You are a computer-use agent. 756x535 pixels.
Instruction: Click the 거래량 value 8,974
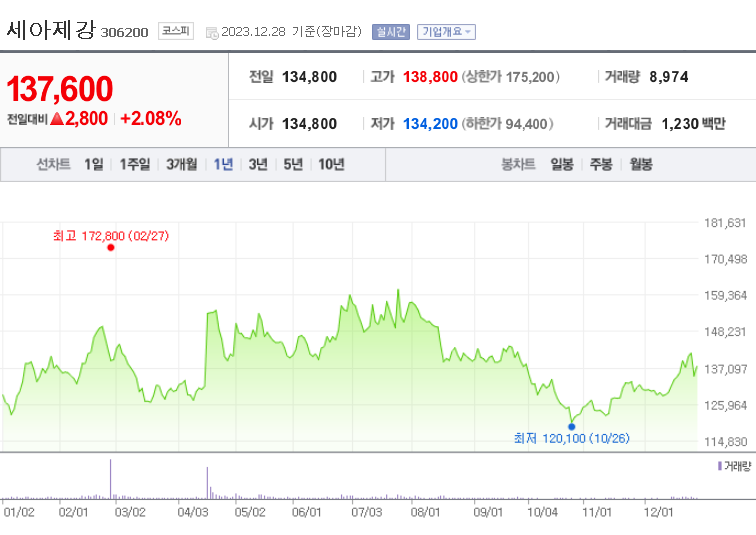669,77
